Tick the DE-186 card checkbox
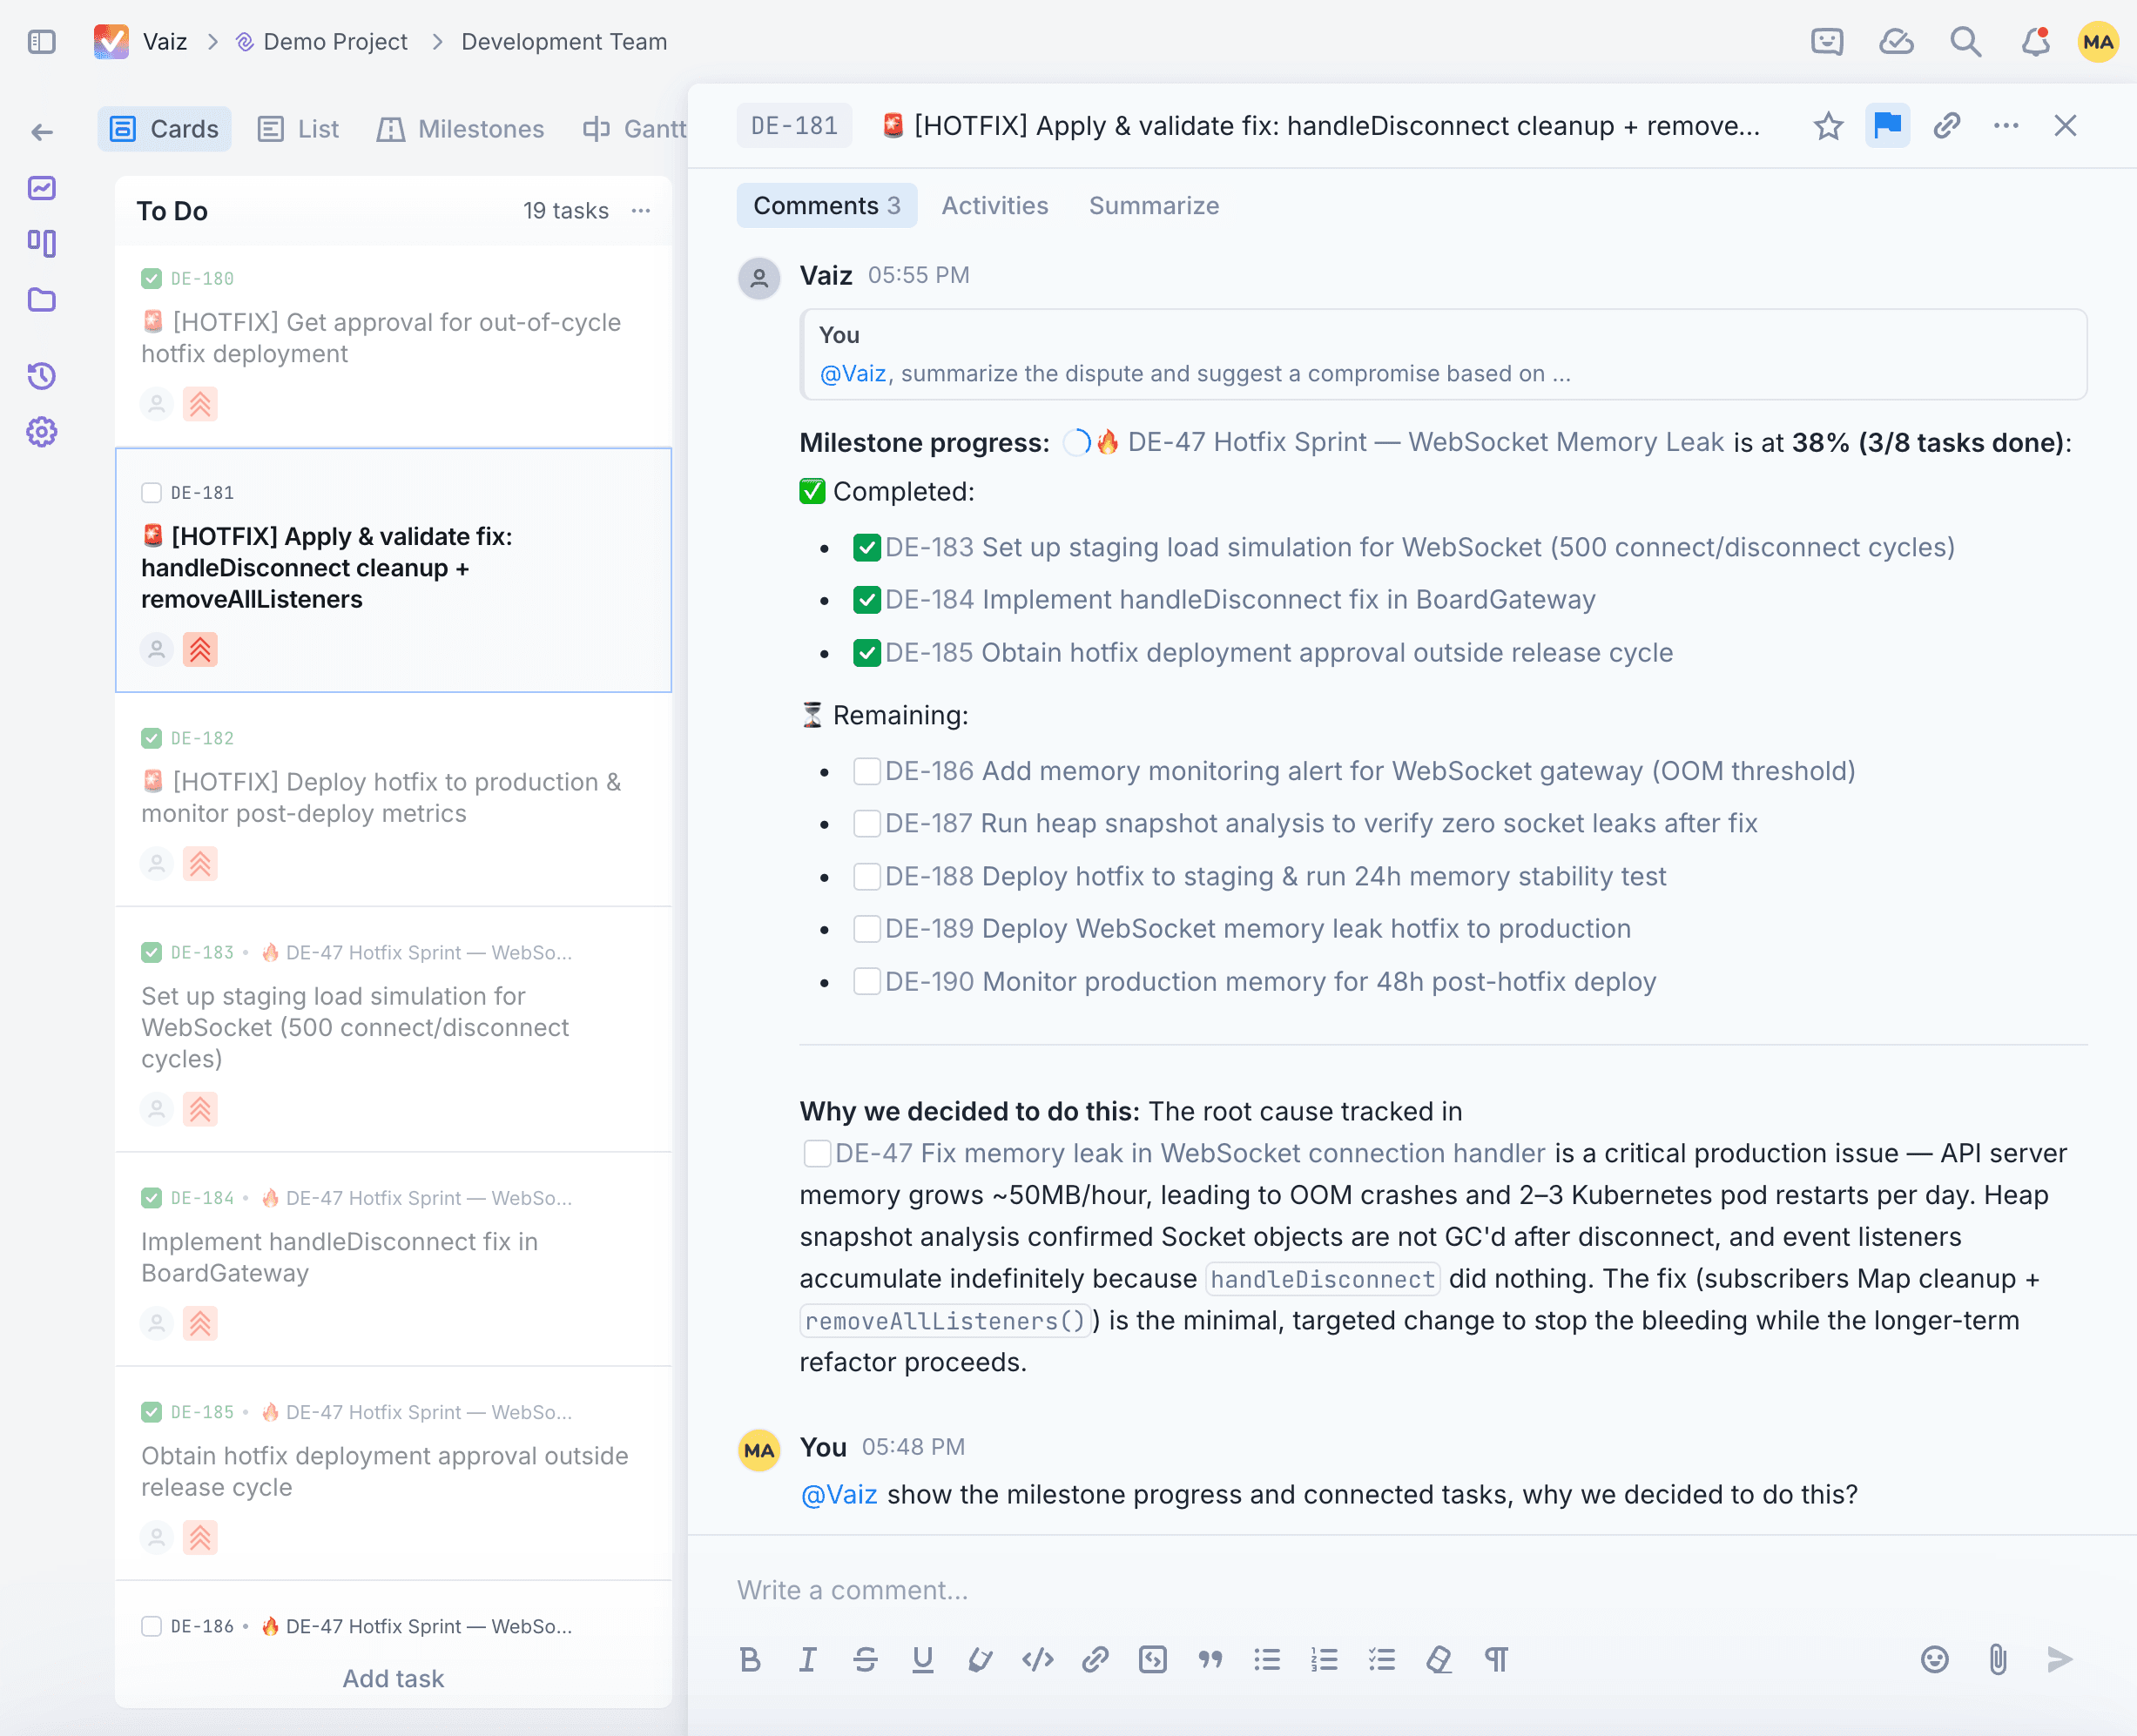The image size is (2137, 1736). click(x=152, y=1627)
